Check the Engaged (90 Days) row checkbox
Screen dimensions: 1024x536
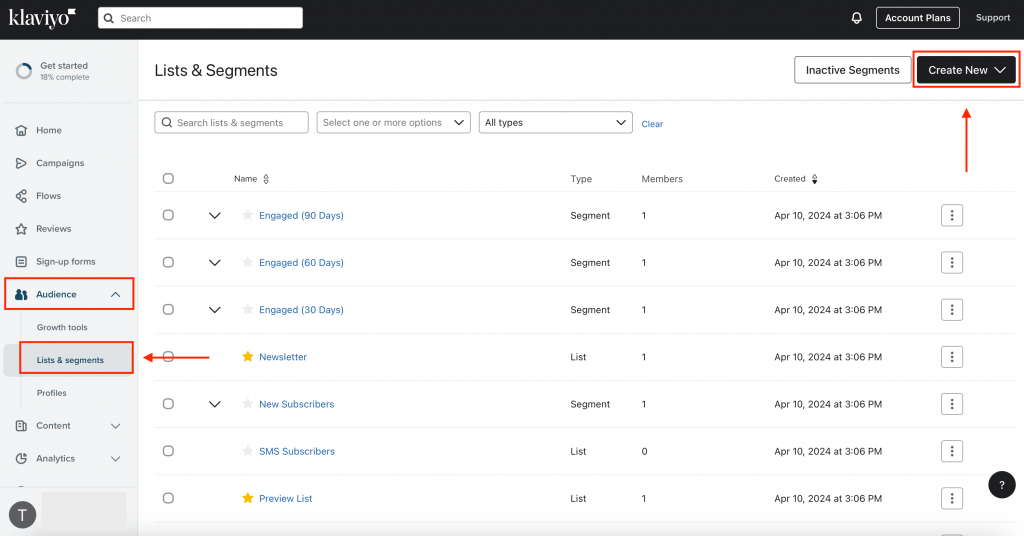168,215
